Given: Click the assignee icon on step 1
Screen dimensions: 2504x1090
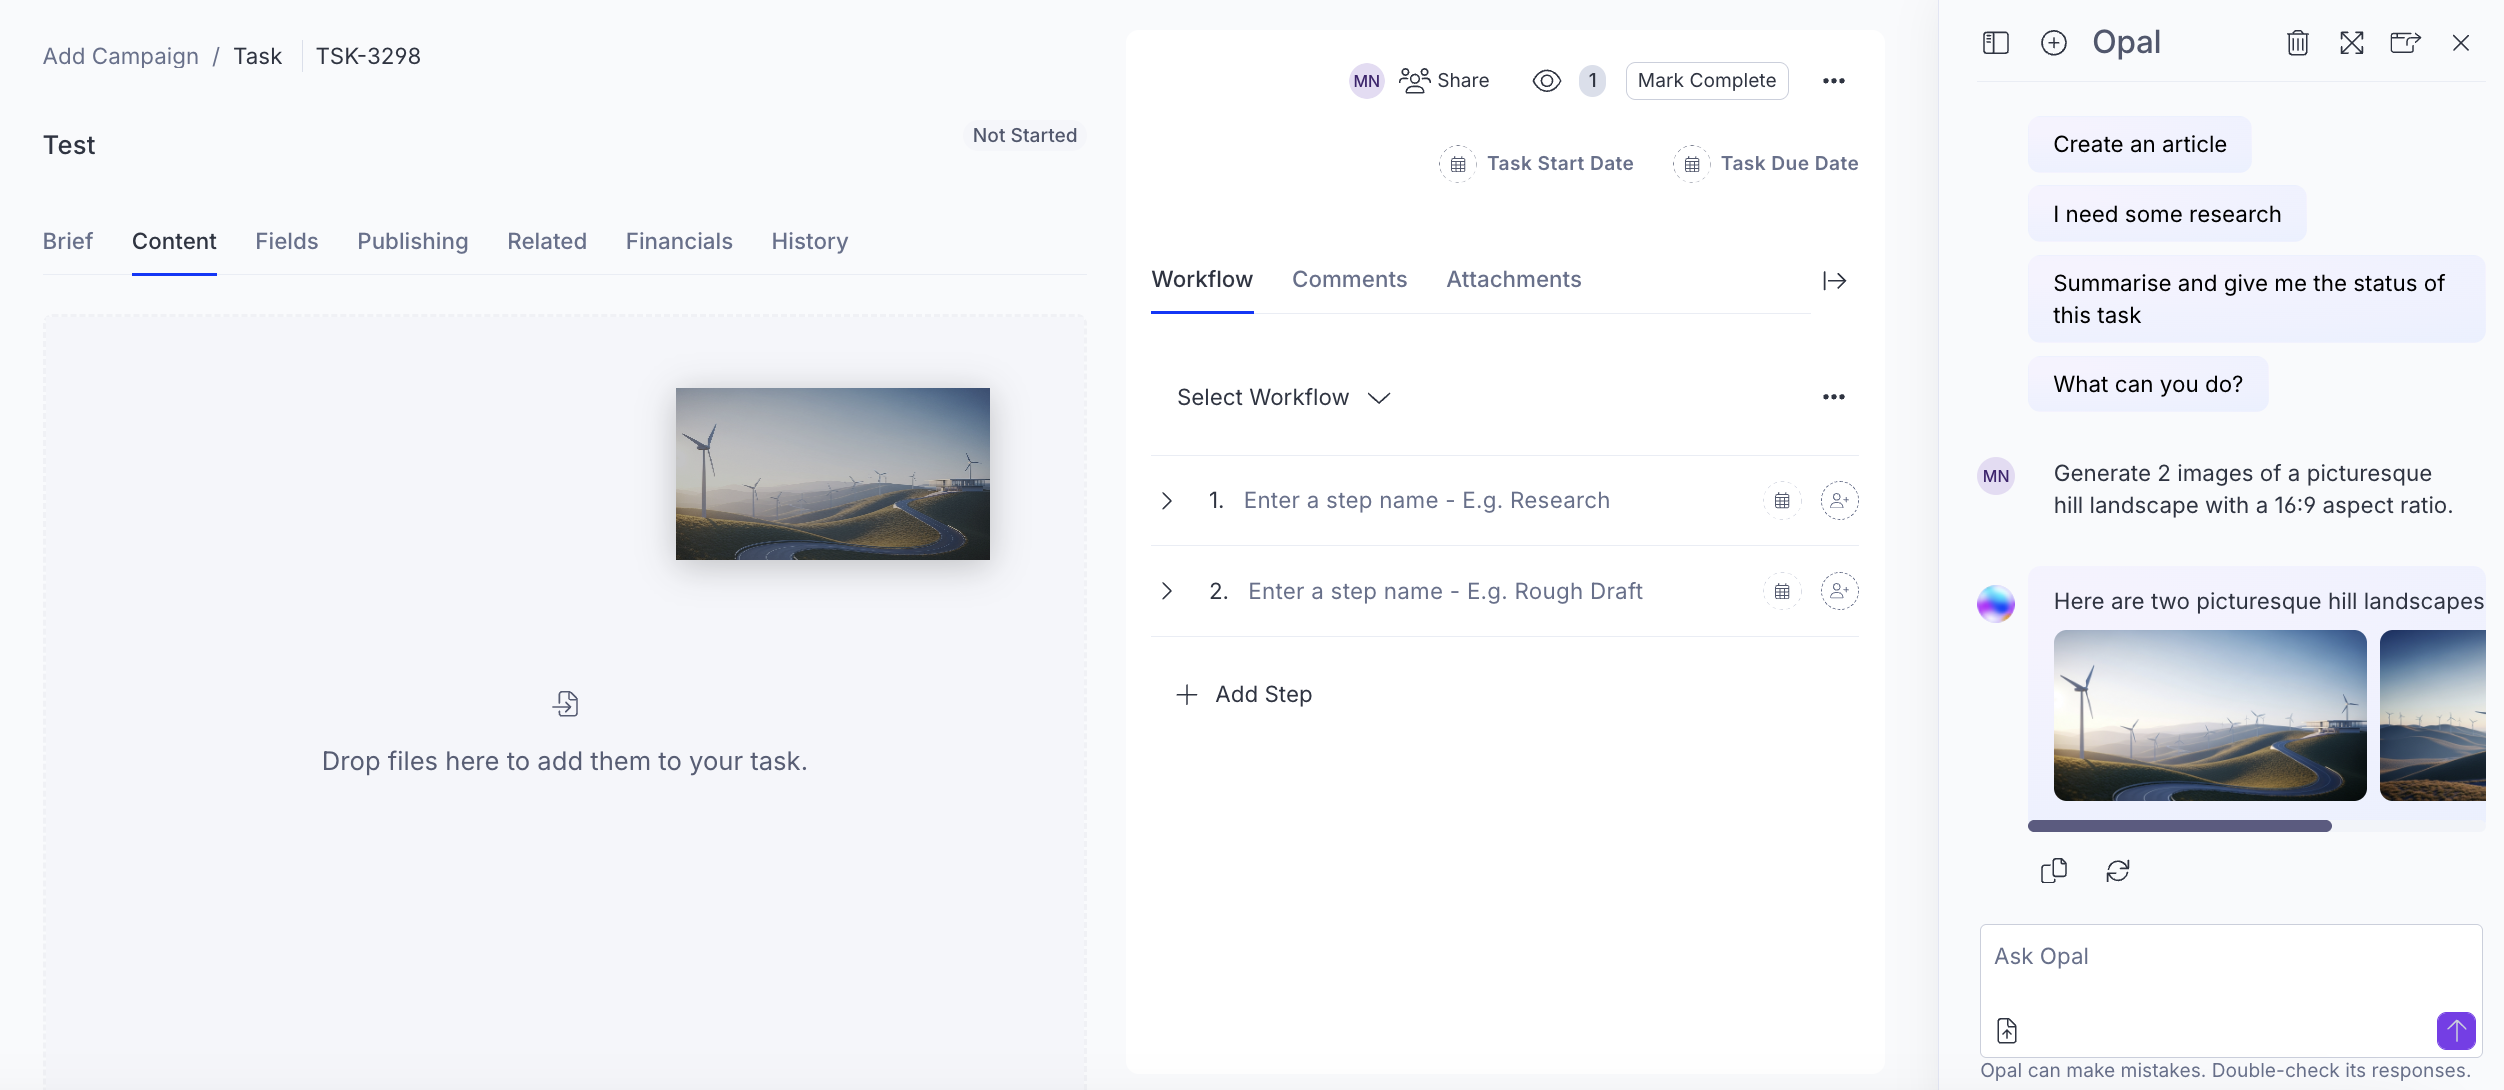Looking at the screenshot, I should point(1838,501).
